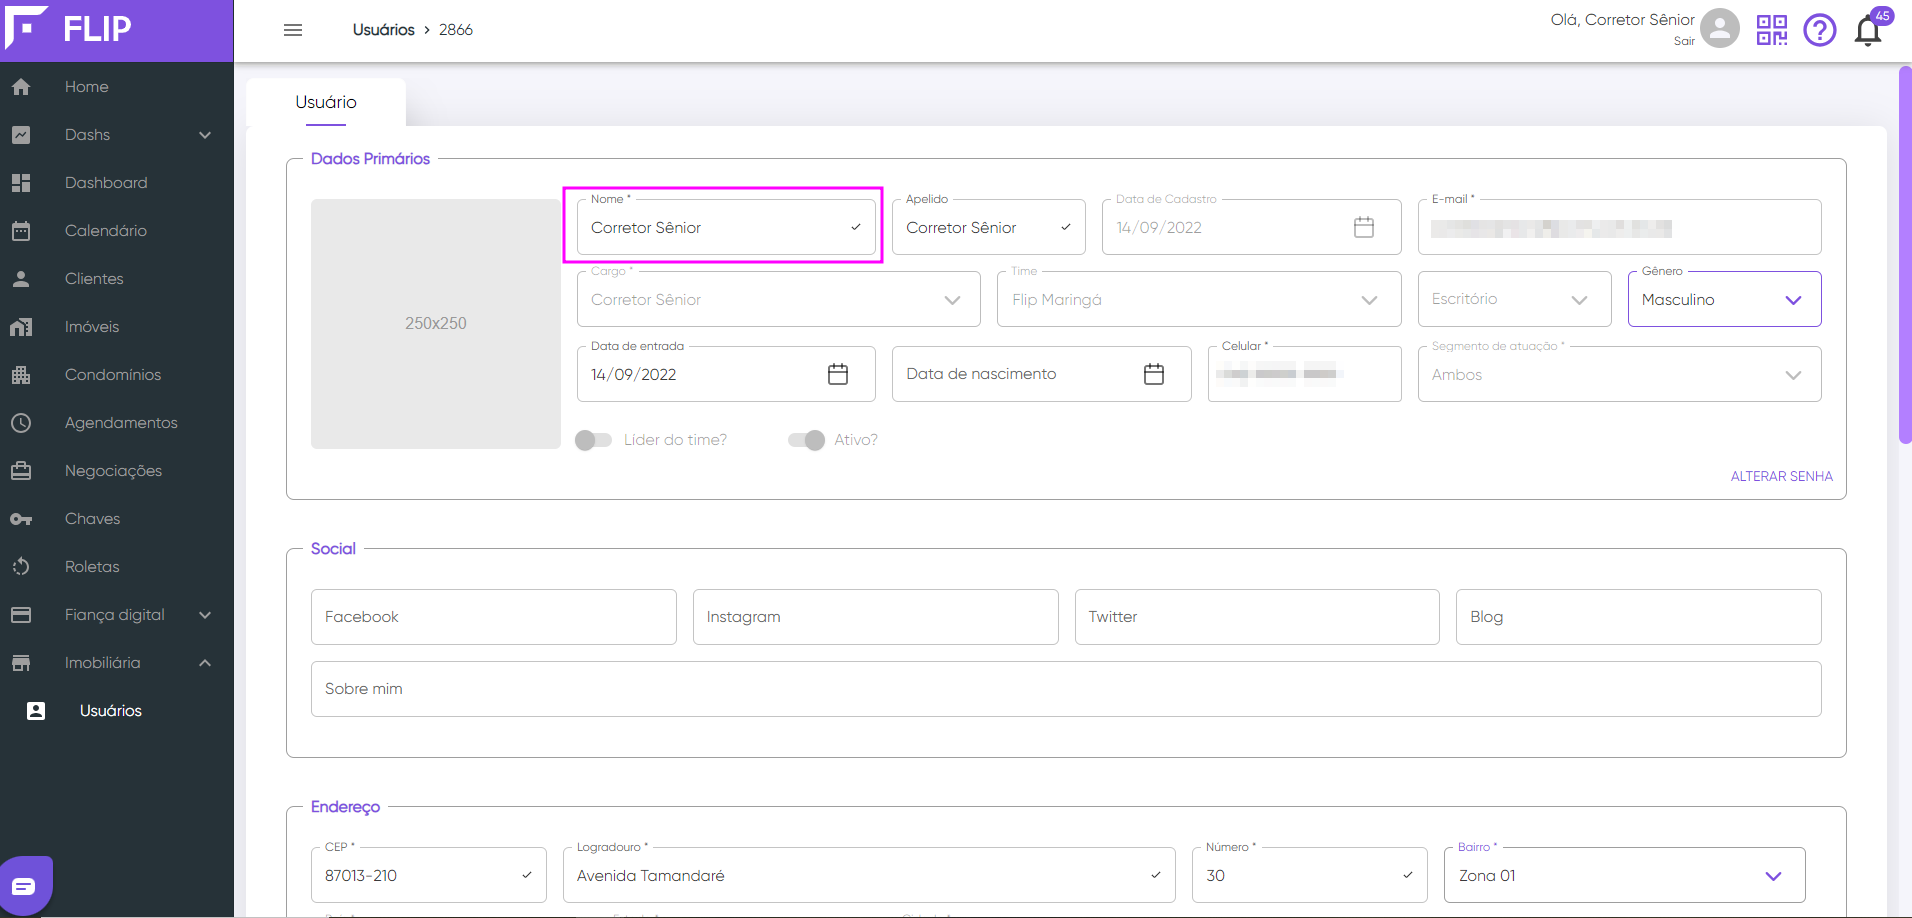
Task: Open the Data de Cadastro calendar picker
Action: tap(1364, 227)
